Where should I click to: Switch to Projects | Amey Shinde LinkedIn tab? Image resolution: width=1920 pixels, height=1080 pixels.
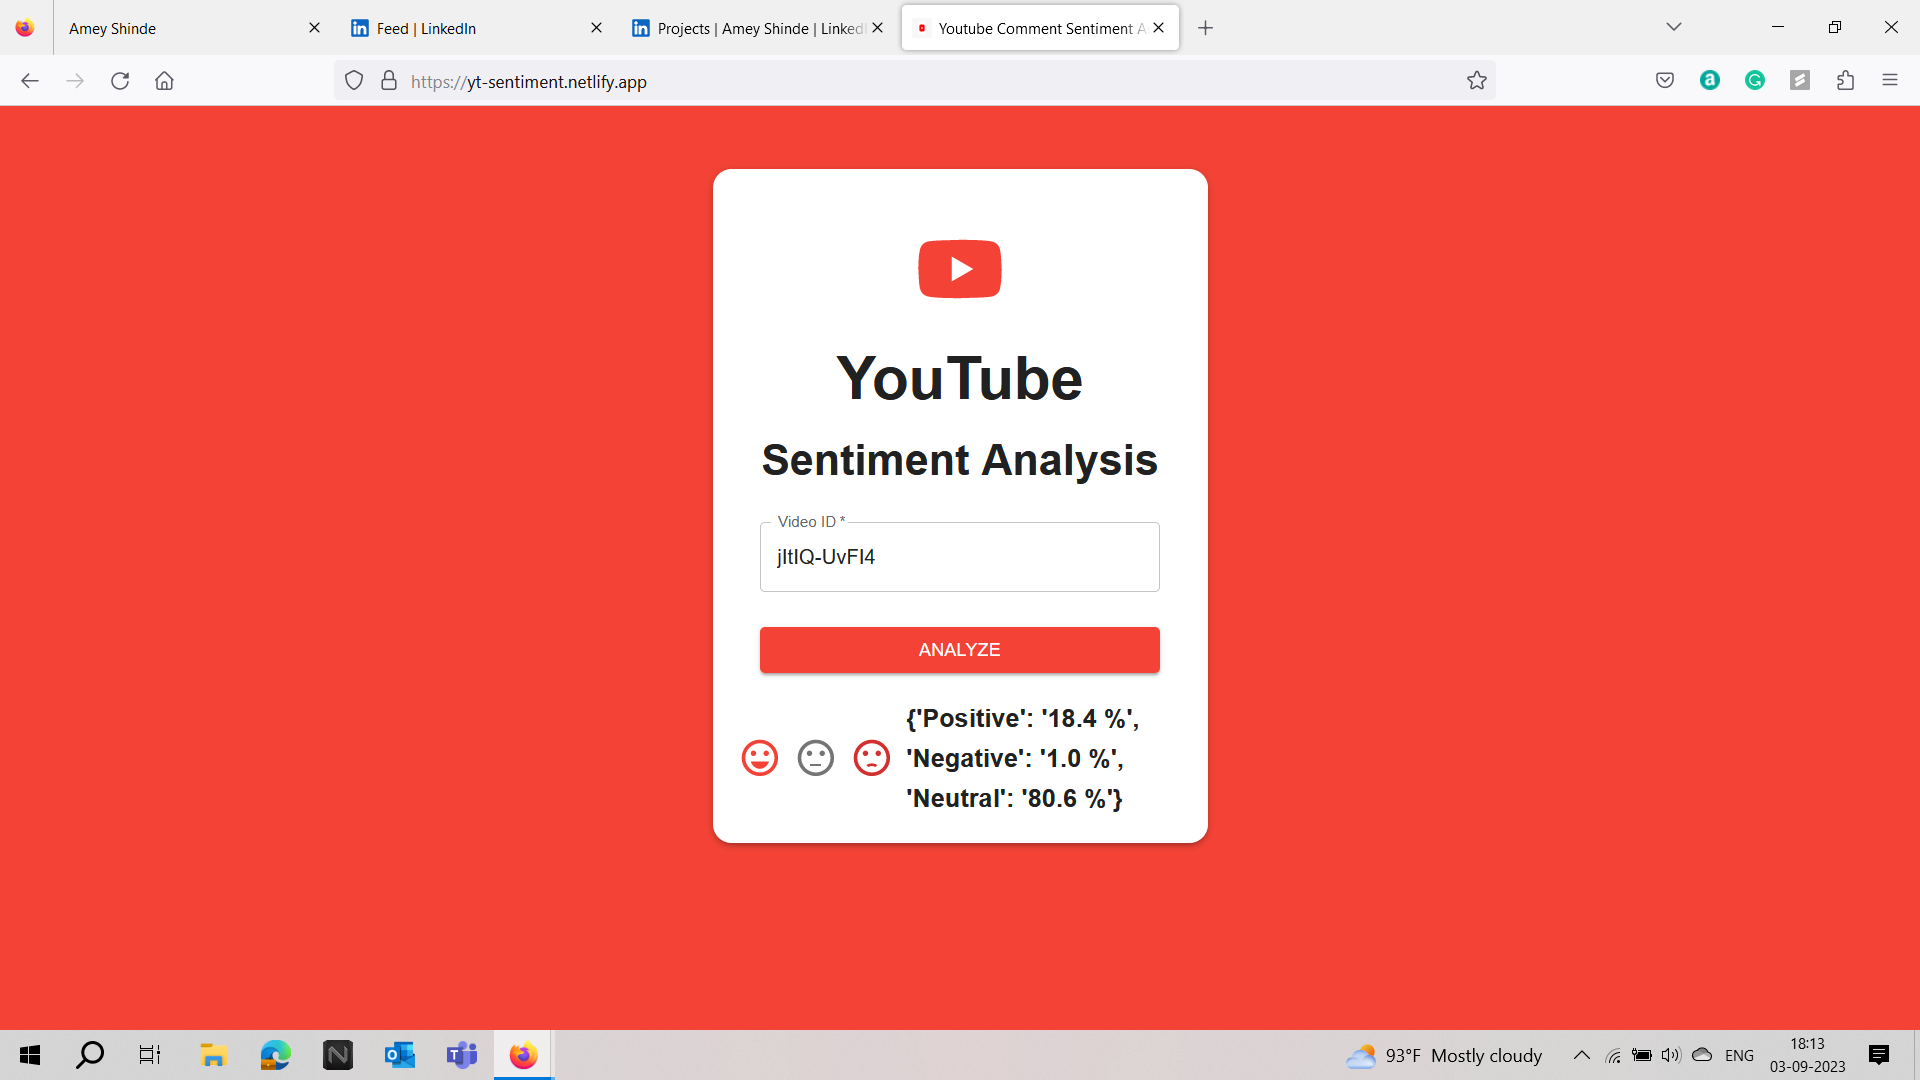(756, 28)
